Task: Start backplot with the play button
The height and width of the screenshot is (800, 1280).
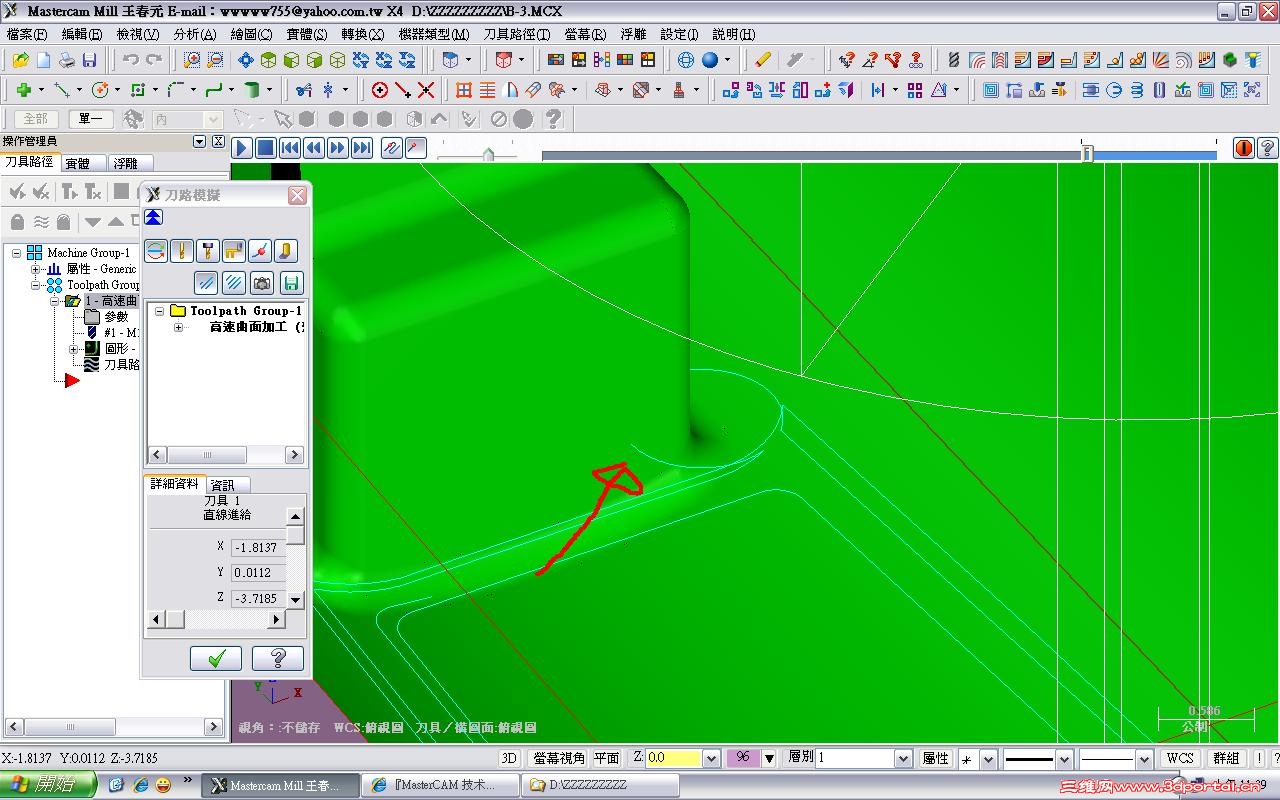Action: [x=242, y=148]
